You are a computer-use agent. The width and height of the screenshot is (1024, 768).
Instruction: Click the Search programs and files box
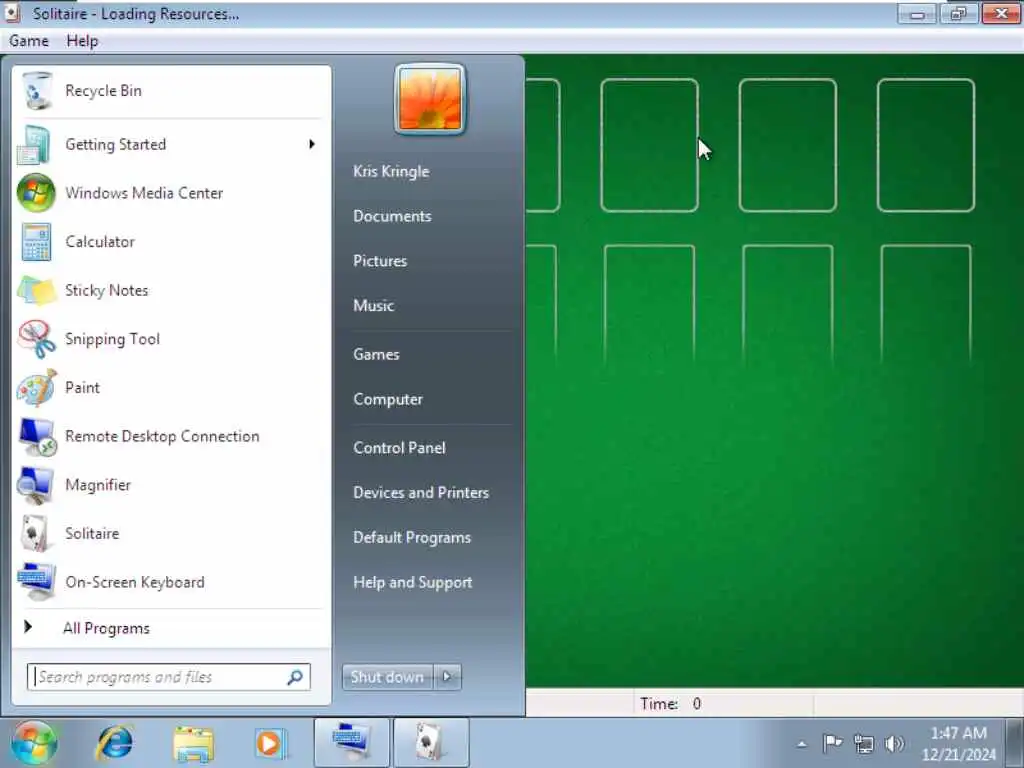168,677
